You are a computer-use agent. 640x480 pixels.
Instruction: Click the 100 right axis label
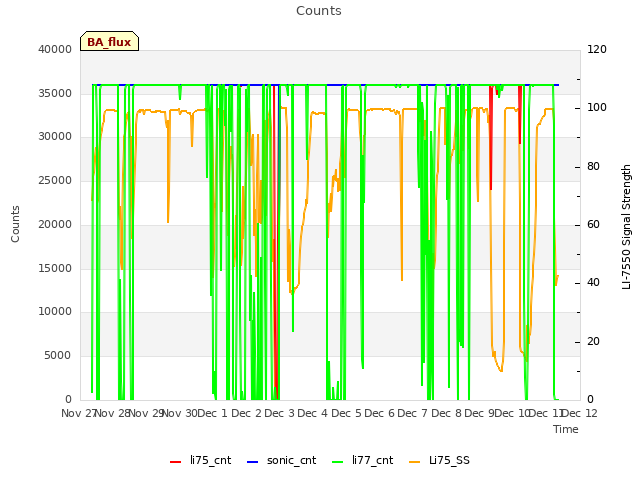click(x=597, y=107)
